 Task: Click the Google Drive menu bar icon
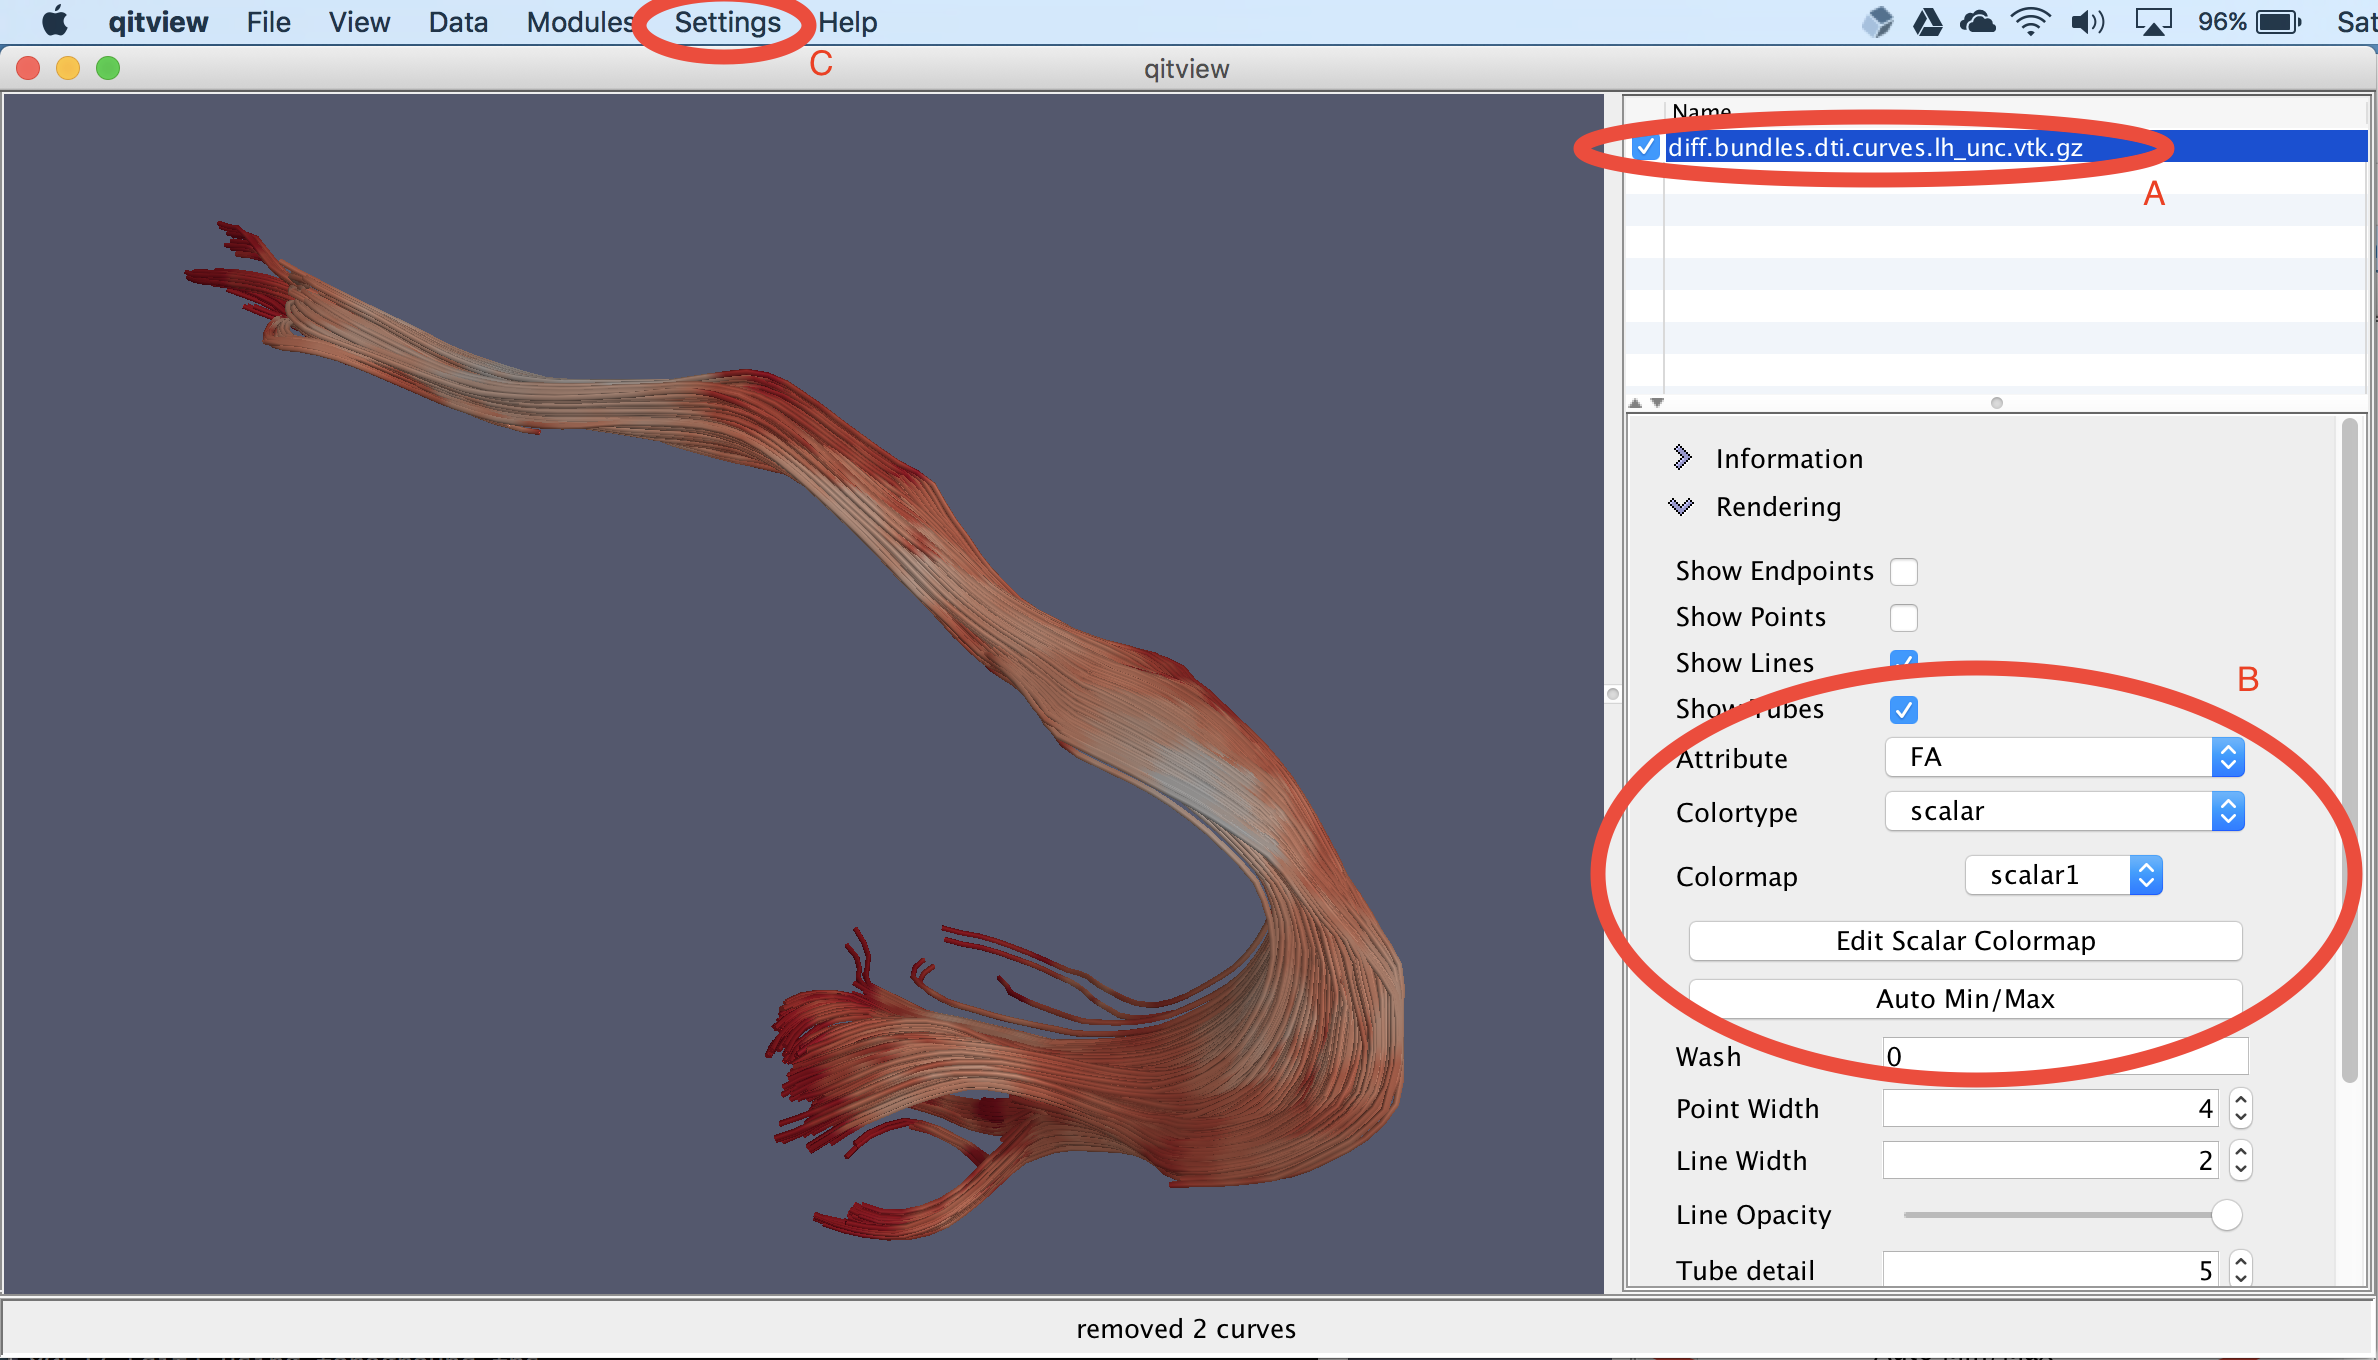[x=1927, y=21]
